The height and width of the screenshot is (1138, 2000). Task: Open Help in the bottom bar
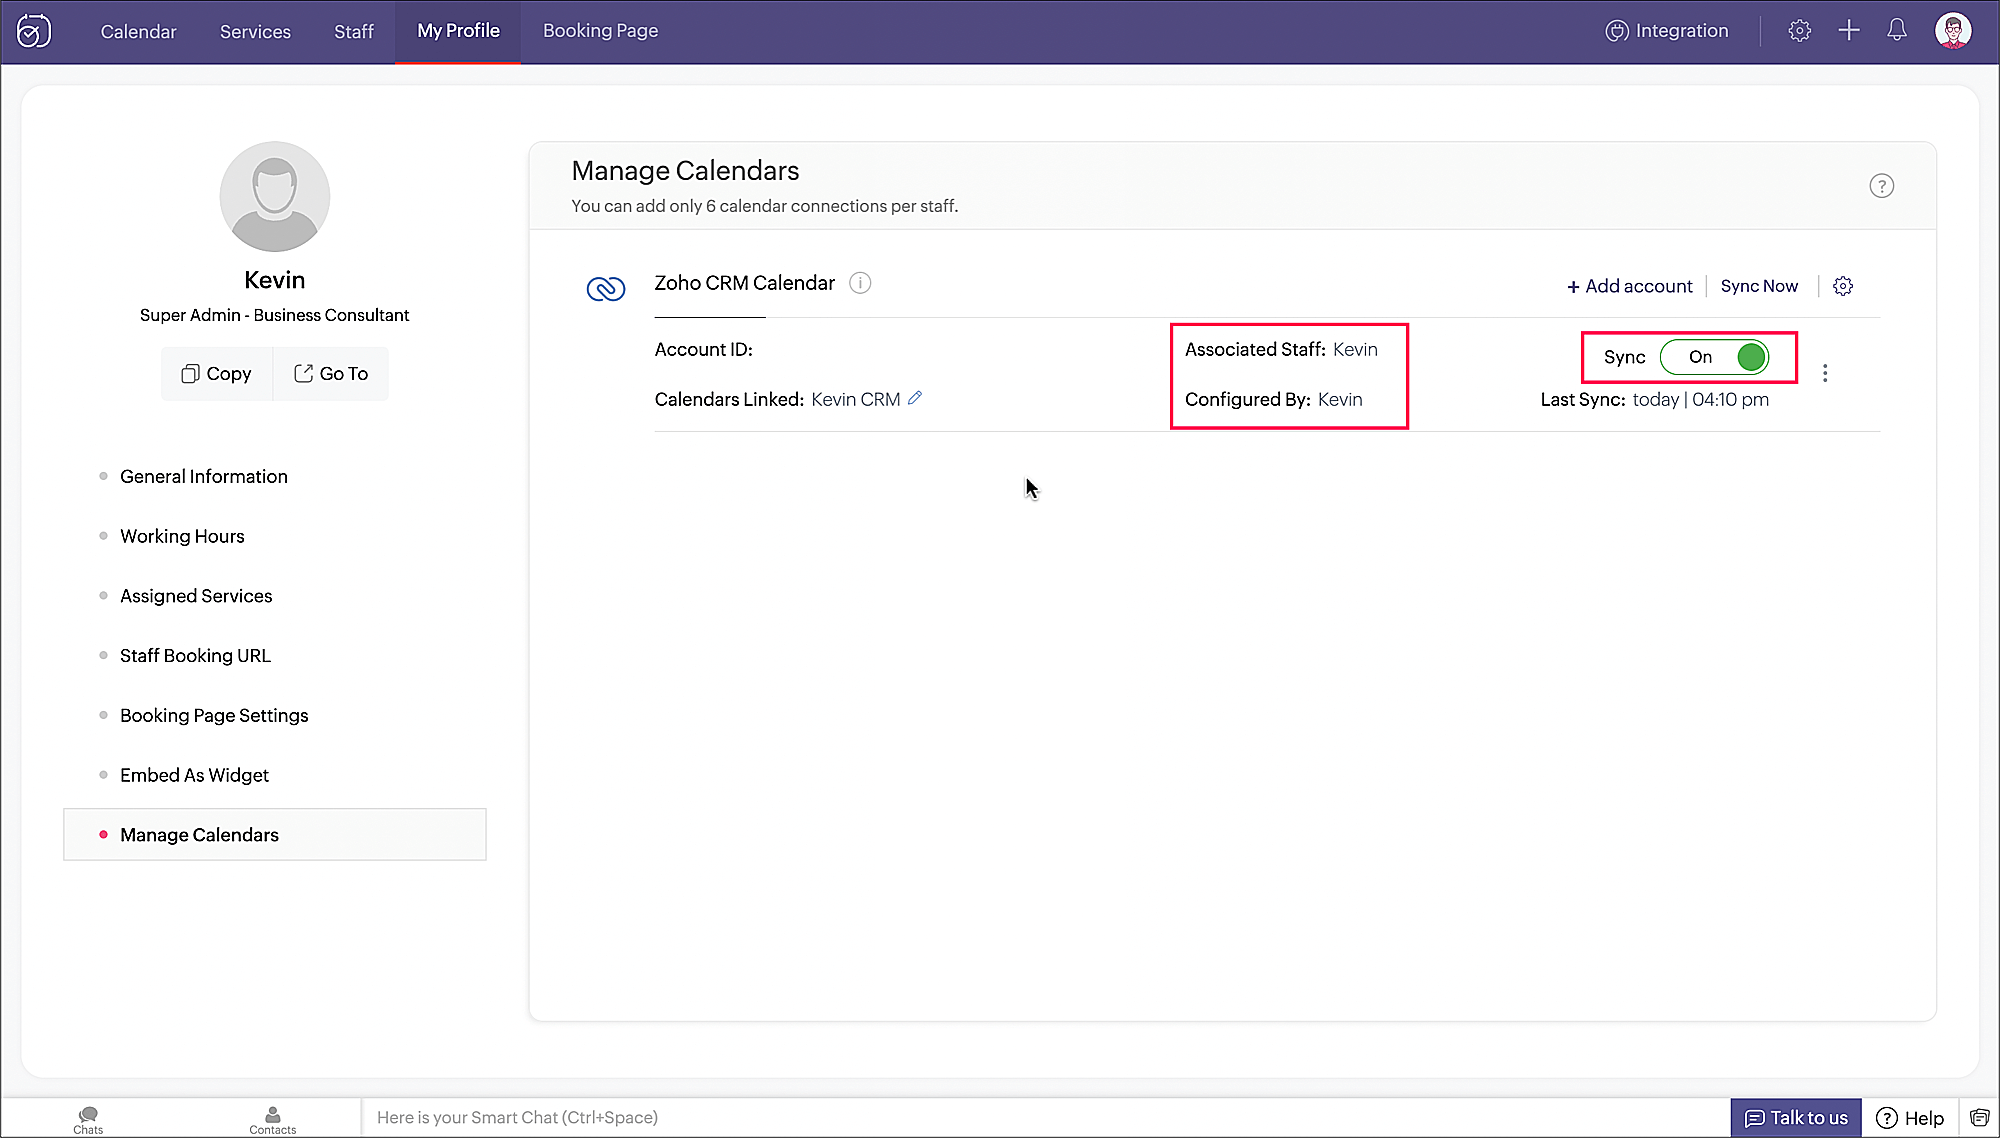[1910, 1118]
